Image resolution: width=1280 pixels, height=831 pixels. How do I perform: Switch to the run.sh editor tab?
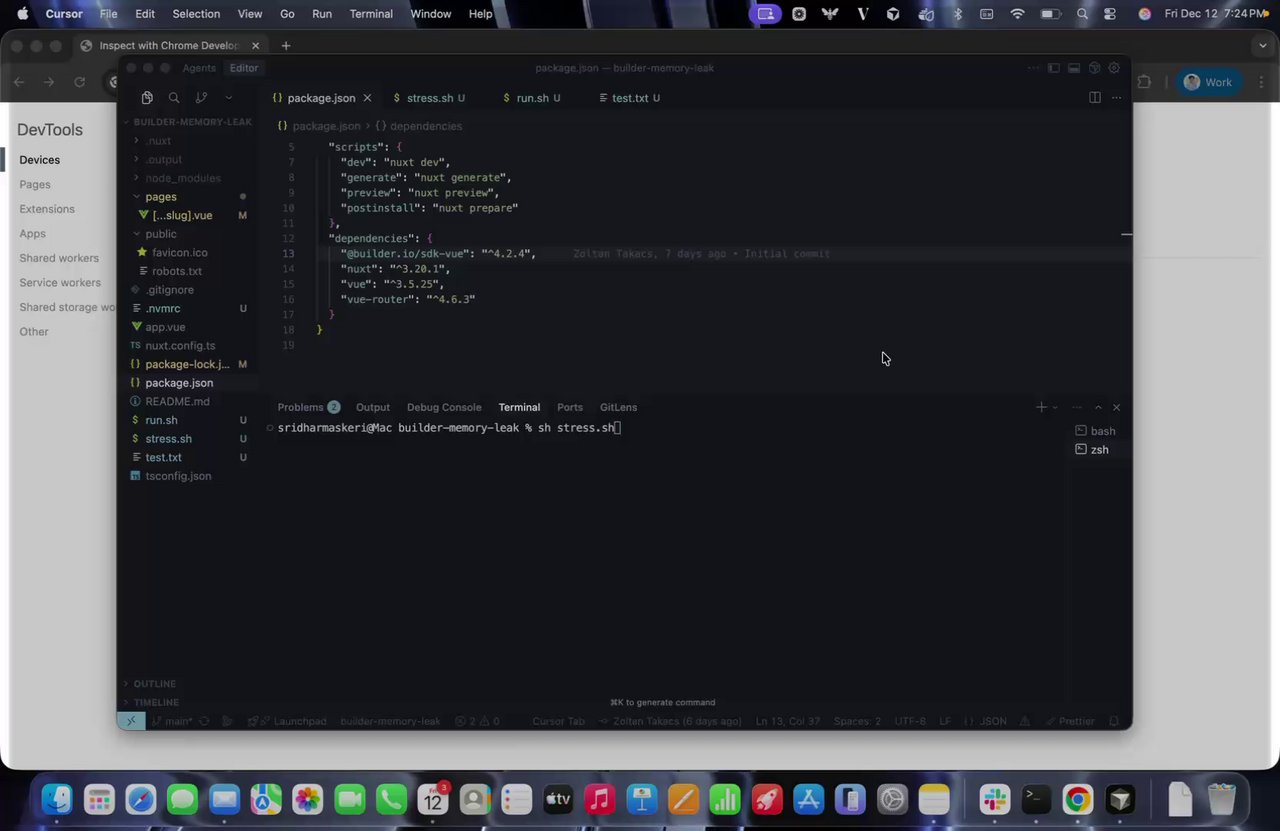click(x=531, y=98)
